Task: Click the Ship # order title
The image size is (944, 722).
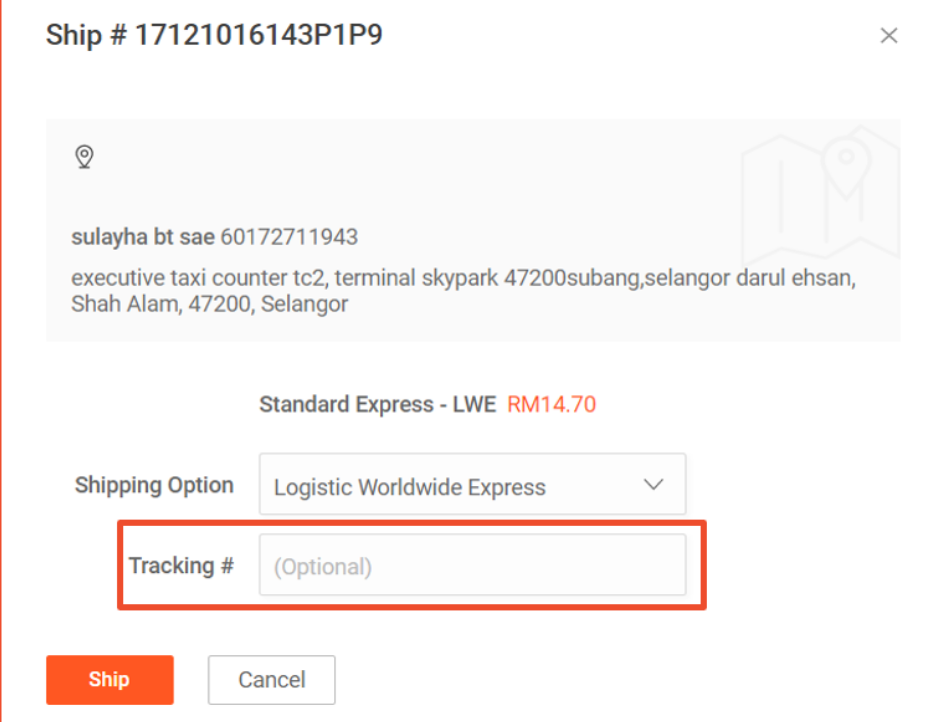Action: [x=214, y=35]
